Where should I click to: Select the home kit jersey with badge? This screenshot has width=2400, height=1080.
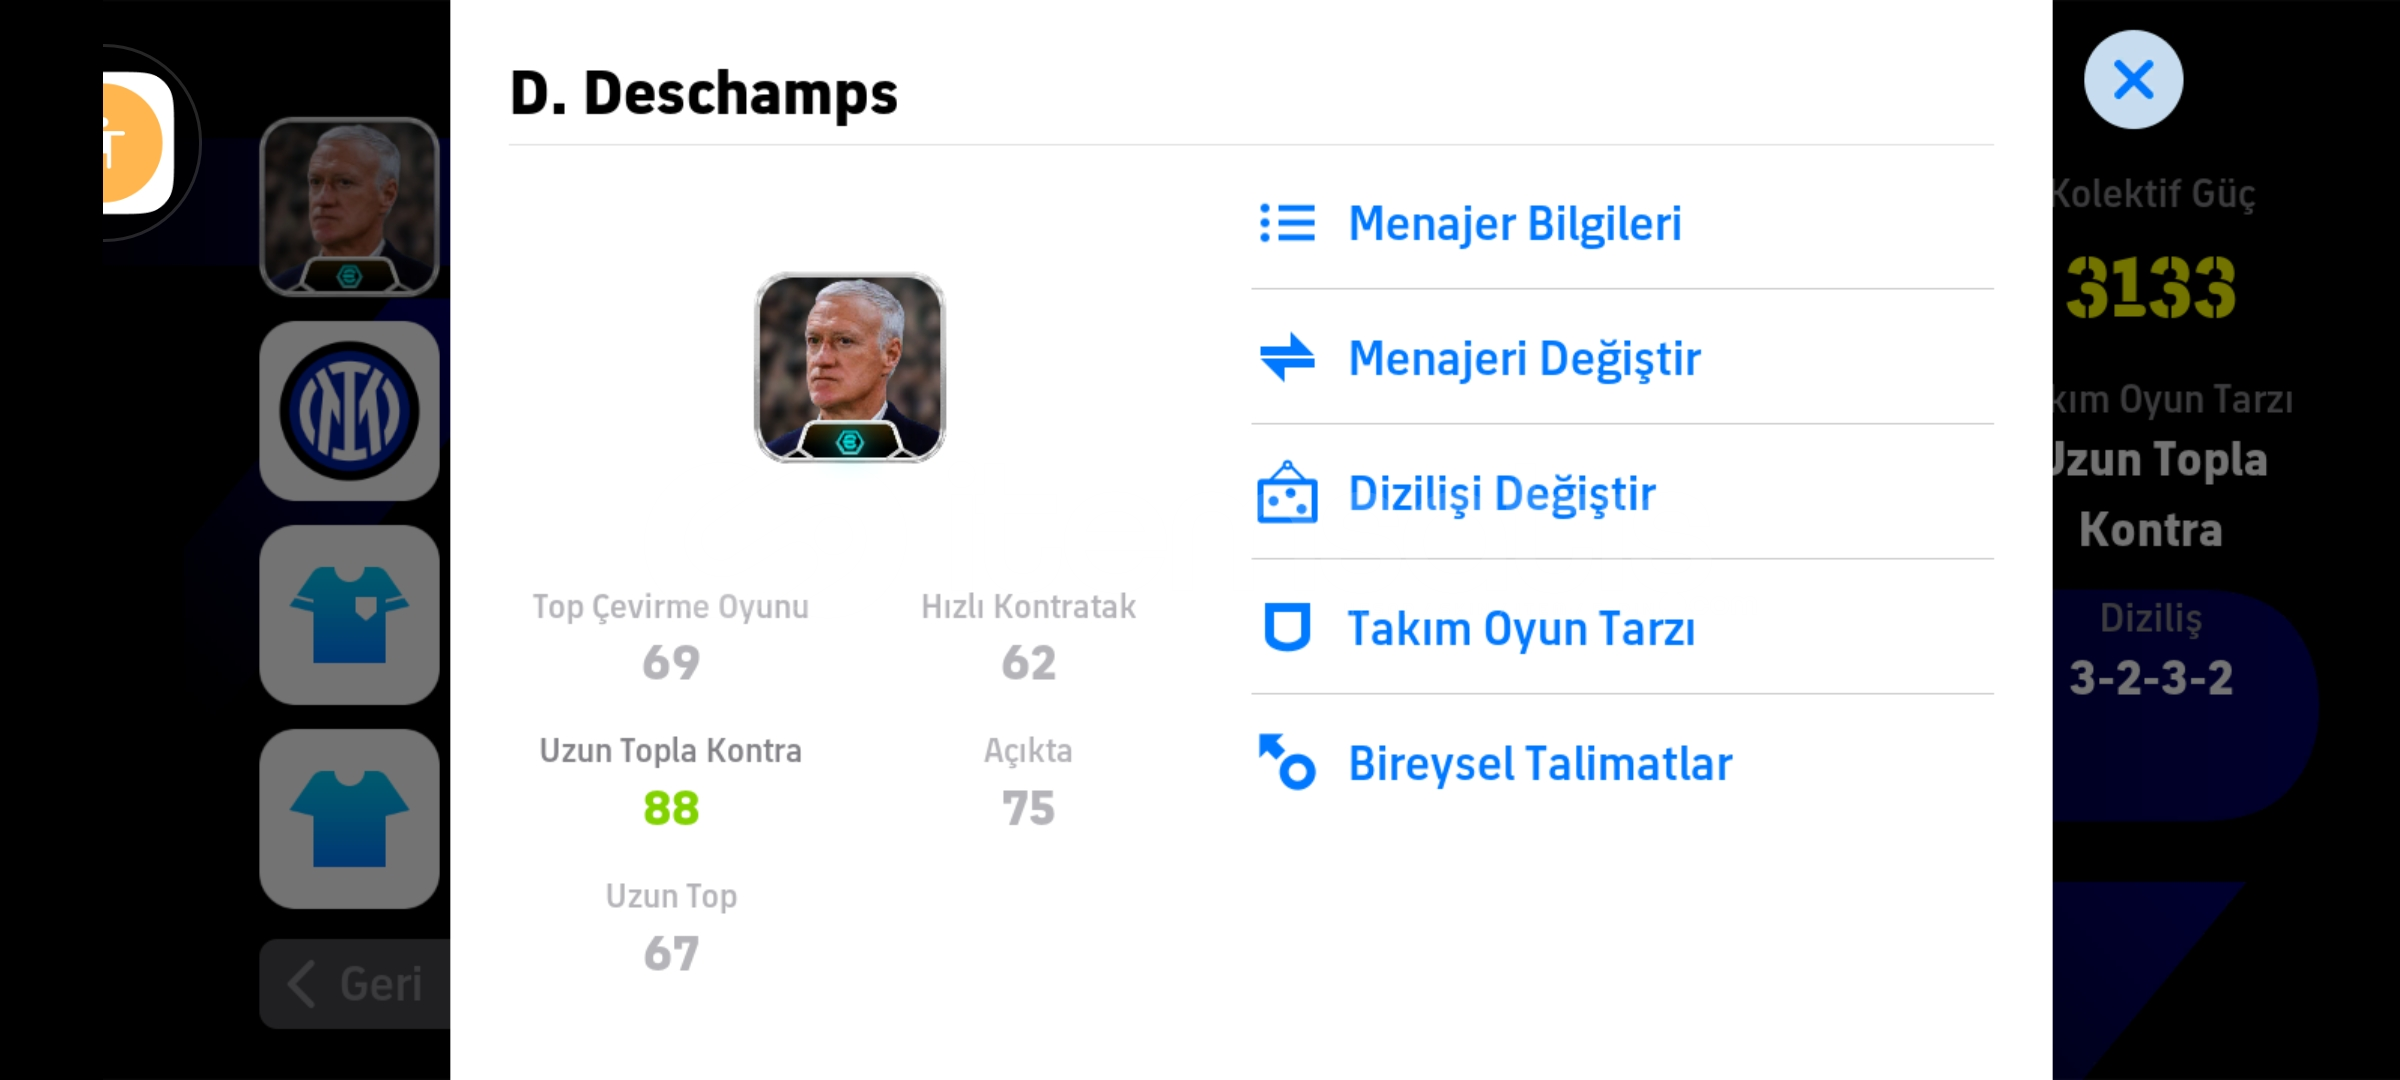[349, 615]
